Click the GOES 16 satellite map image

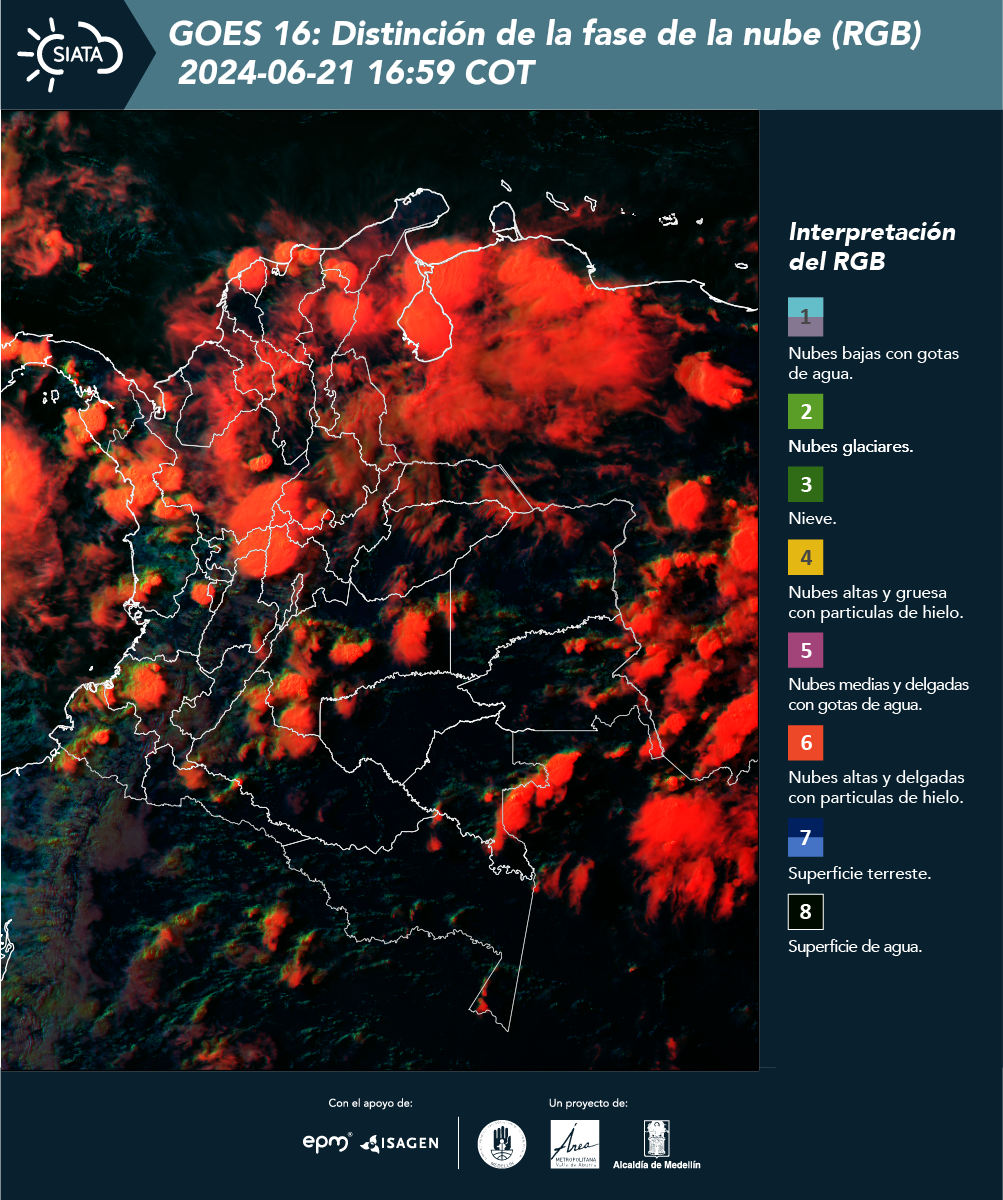pos(380,590)
